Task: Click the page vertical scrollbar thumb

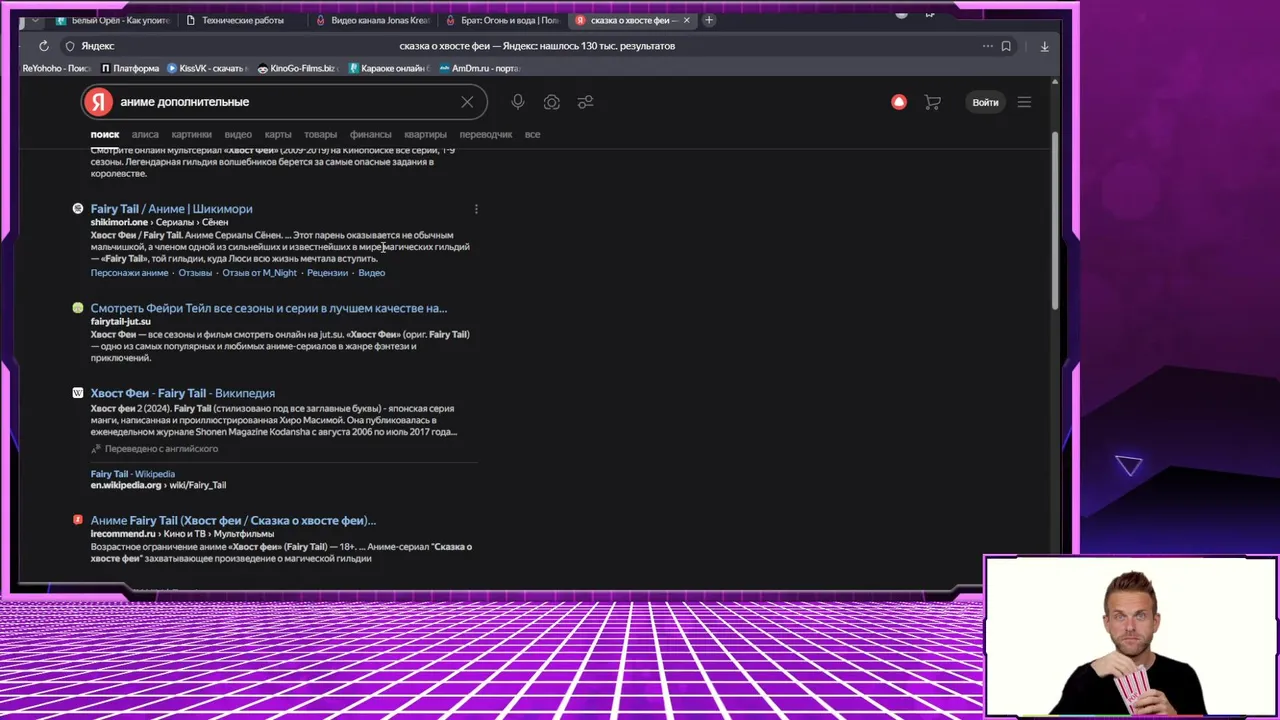Action: [1054, 220]
